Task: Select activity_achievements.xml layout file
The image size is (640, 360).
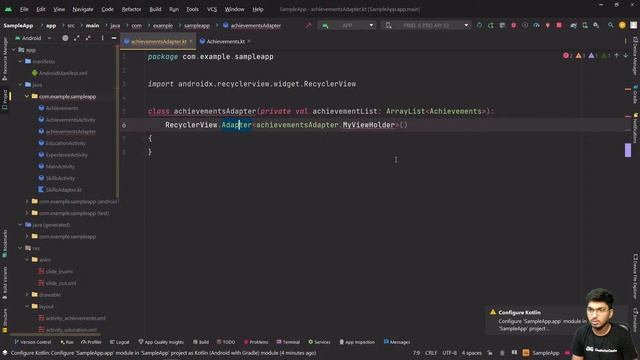Action: coord(72,318)
